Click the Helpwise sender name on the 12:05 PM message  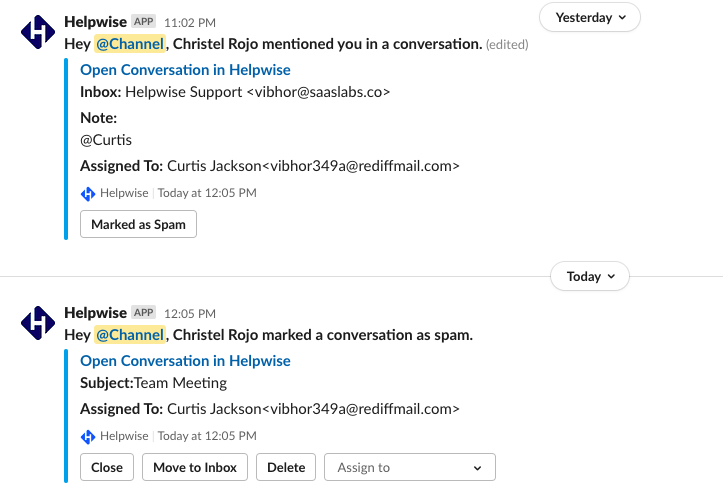[x=95, y=313]
